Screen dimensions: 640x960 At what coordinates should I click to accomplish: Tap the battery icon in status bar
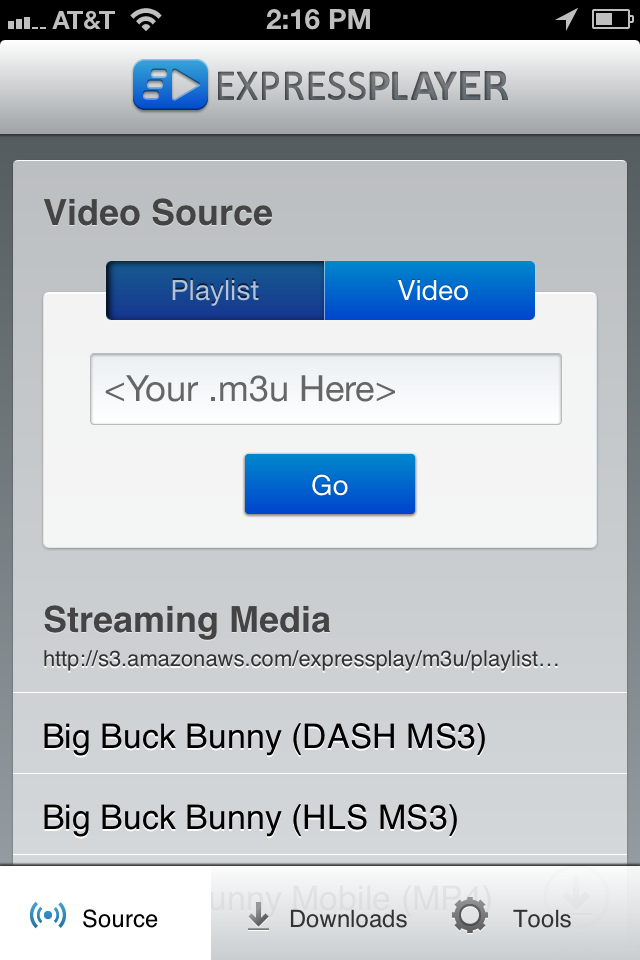(x=612, y=19)
